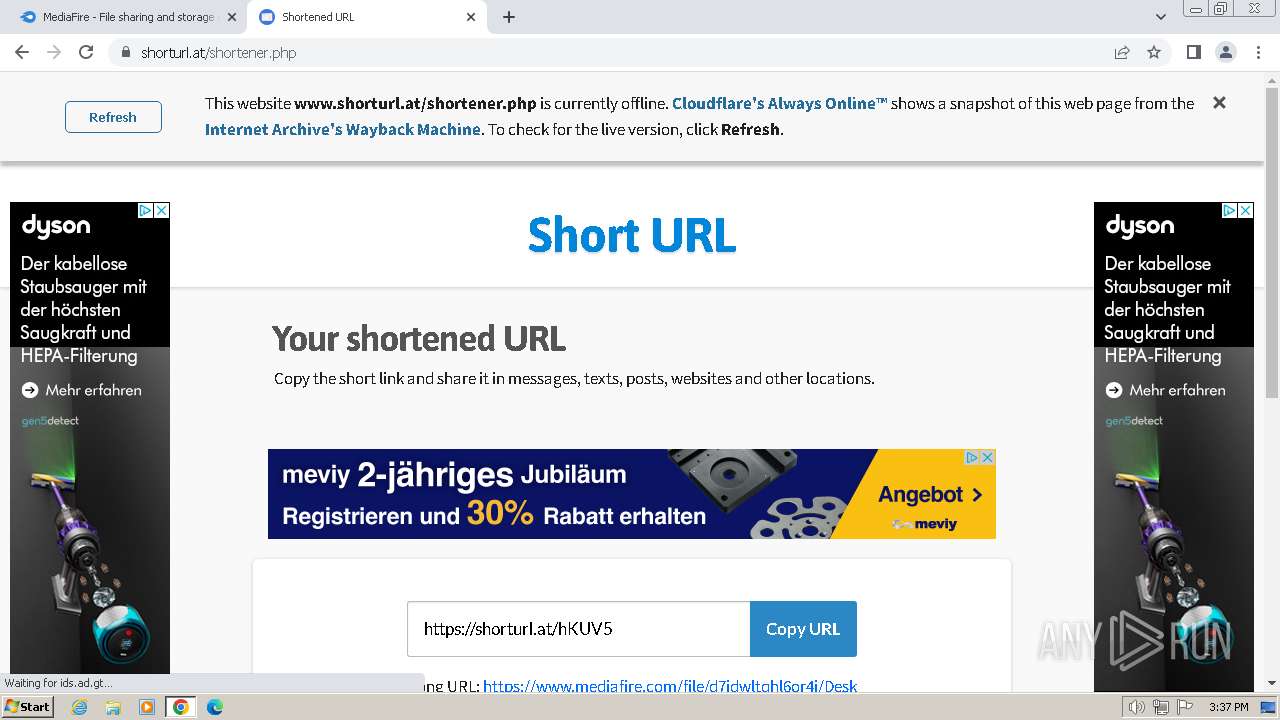Close the right dyson ad
This screenshot has height=720, width=1280.
tap(1246, 210)
